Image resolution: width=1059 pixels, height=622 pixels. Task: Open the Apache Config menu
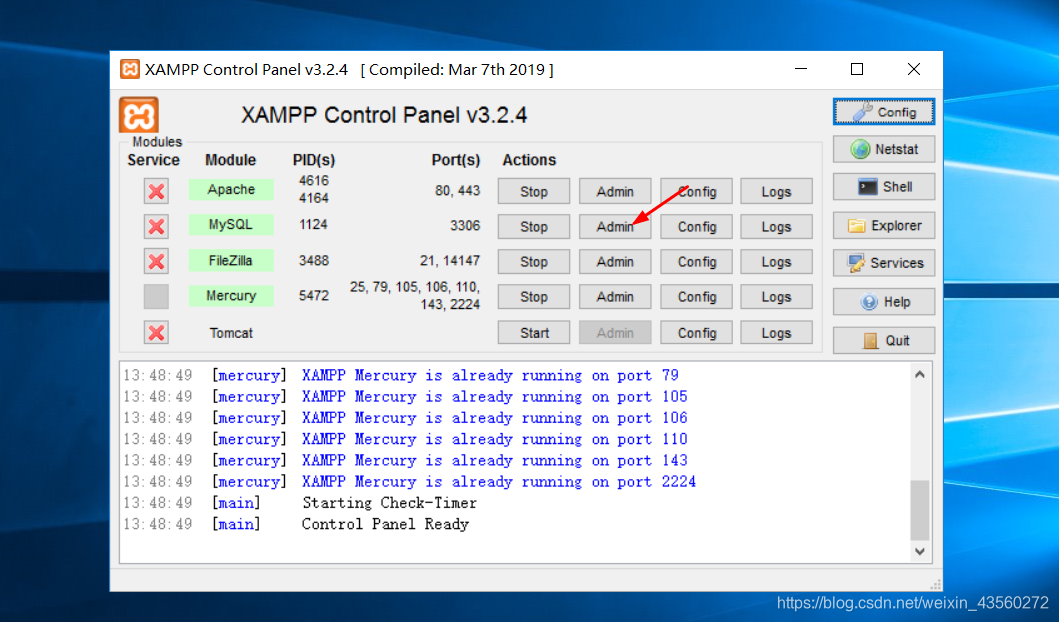(x=696, y=192)
